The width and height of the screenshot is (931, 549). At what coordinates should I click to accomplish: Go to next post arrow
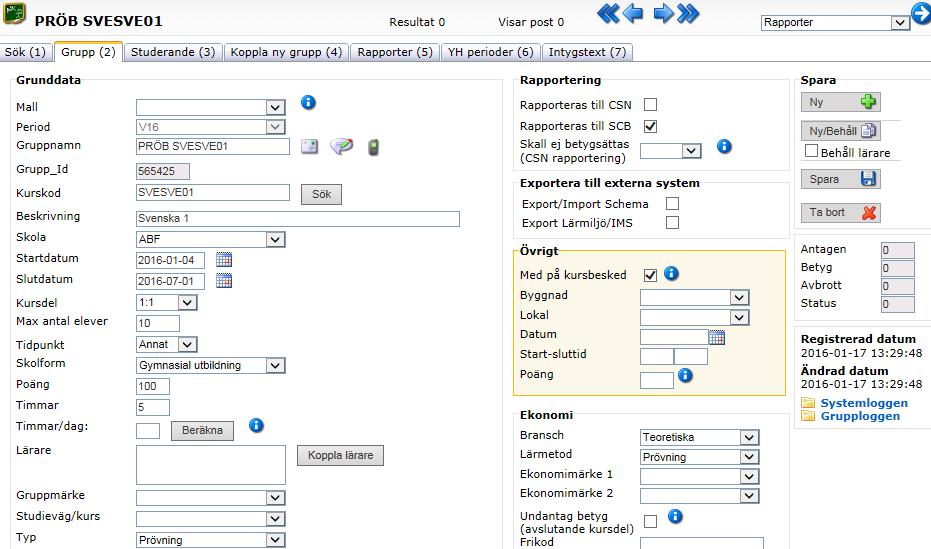(663, 13)
